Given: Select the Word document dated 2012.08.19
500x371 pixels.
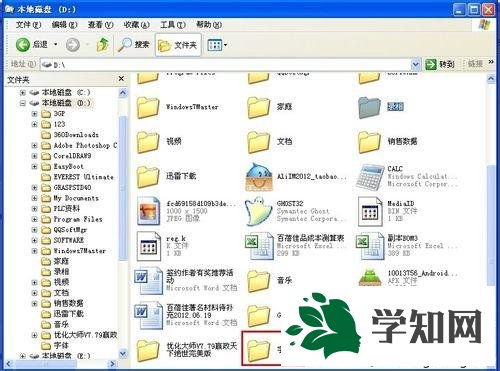Looking at the screenshot, I should click(148, 315).
